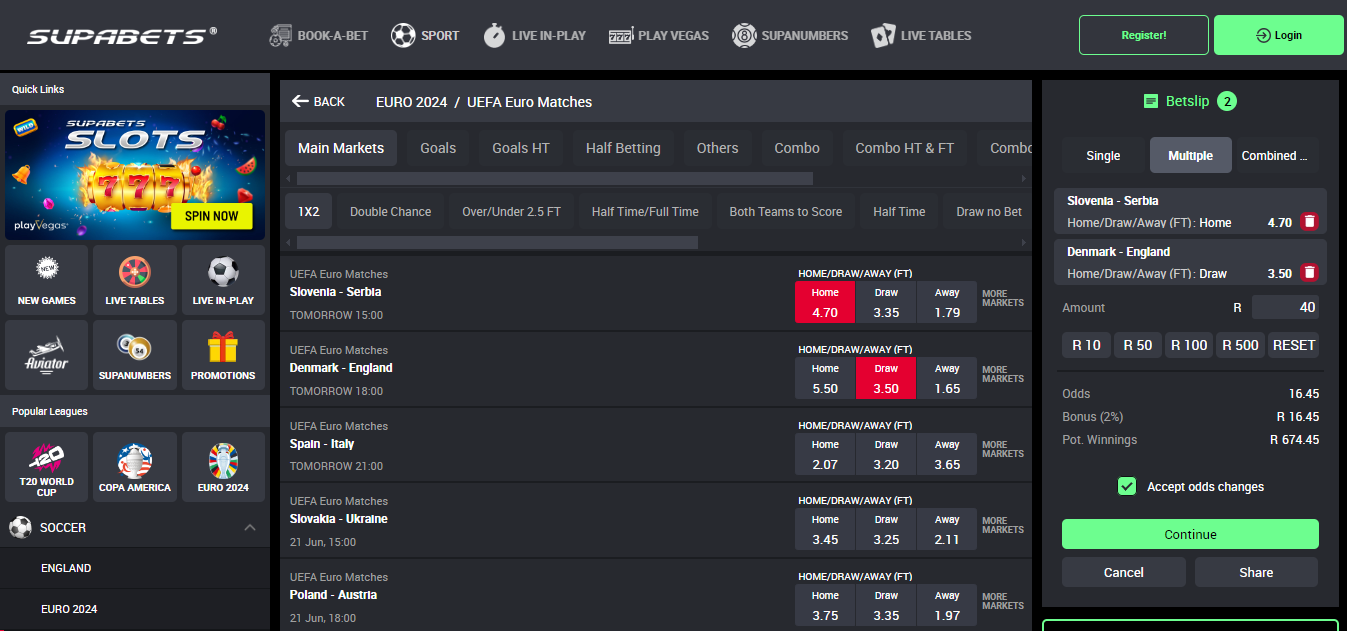Switch to the Goals tab
1347x631 pixels.
[437, 147]
